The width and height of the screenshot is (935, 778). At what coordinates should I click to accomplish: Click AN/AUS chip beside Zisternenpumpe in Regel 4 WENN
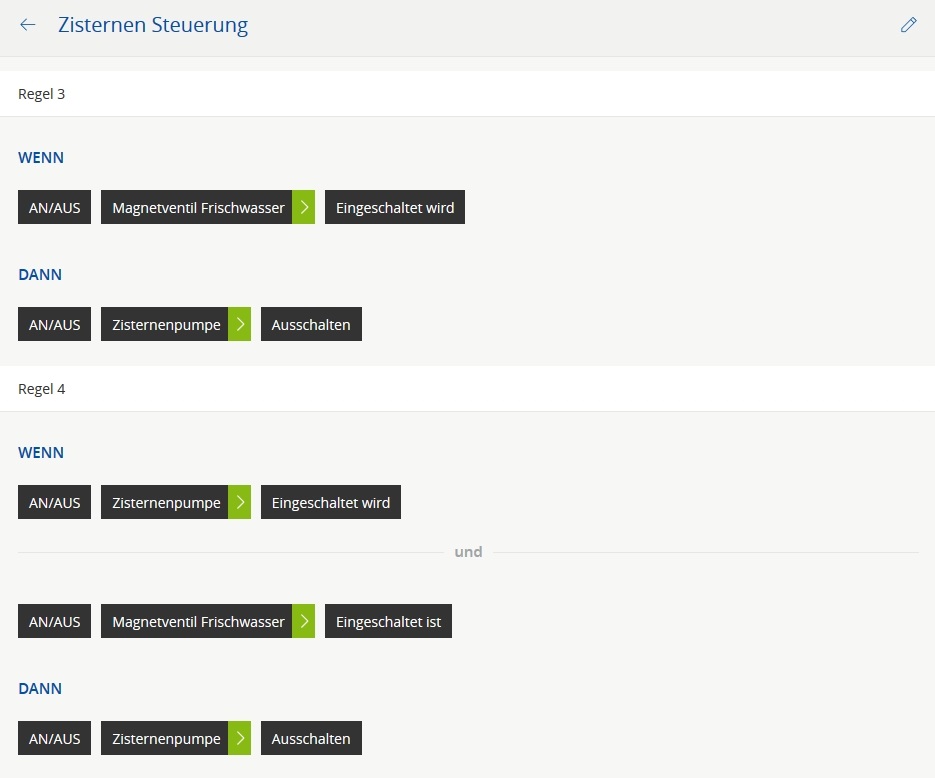pyautogui.click(x=54, y=503)
